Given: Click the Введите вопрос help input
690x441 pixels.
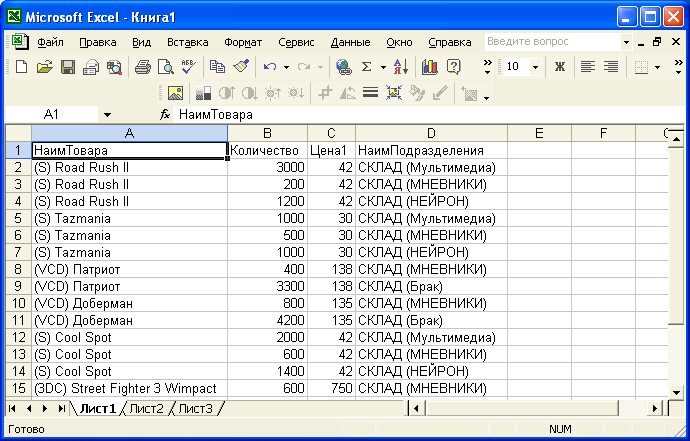Looking at the screenshot, I should click(x=553, y=42).
